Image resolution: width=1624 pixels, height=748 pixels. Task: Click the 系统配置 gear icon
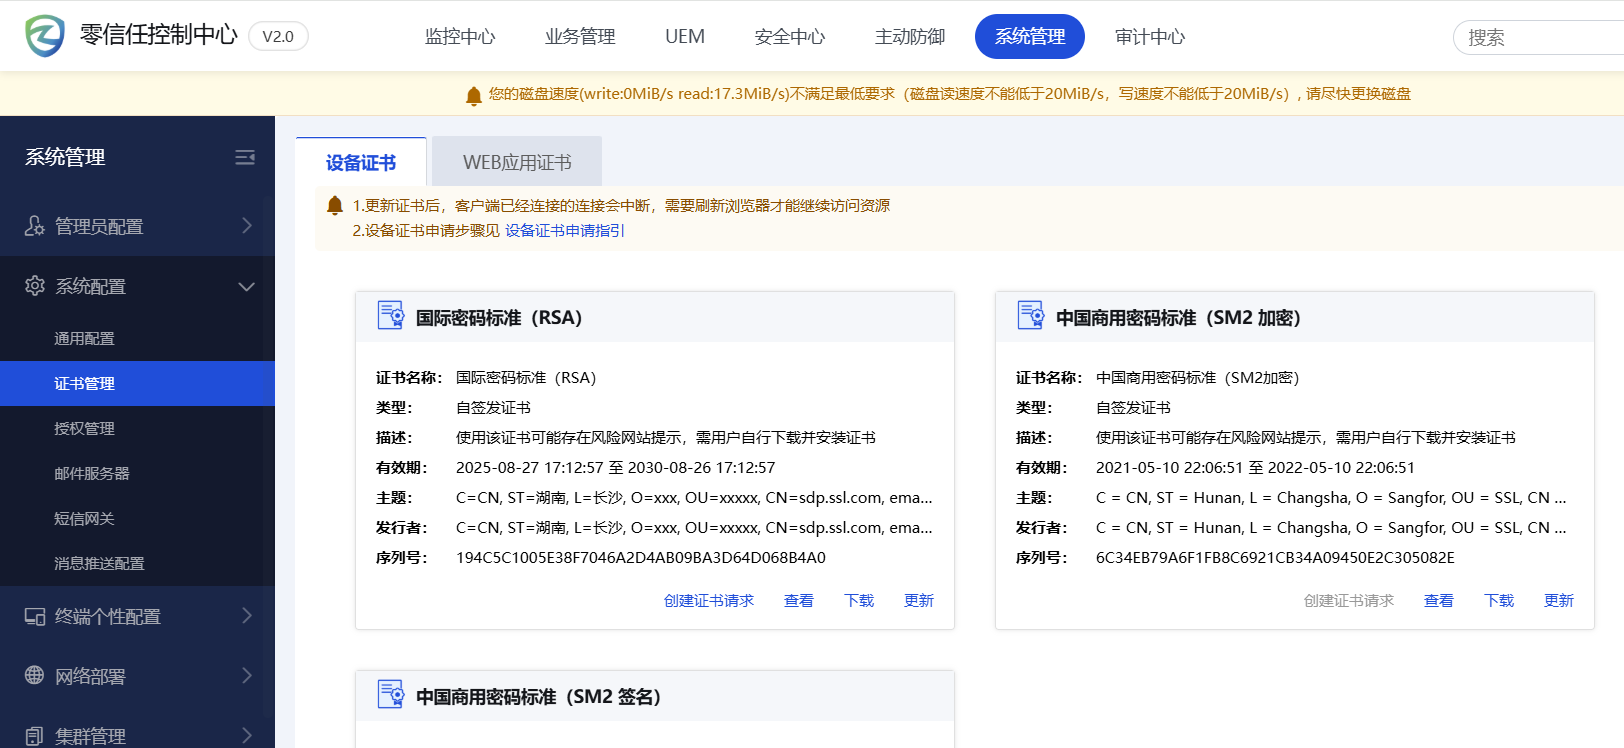click(35, 286)
